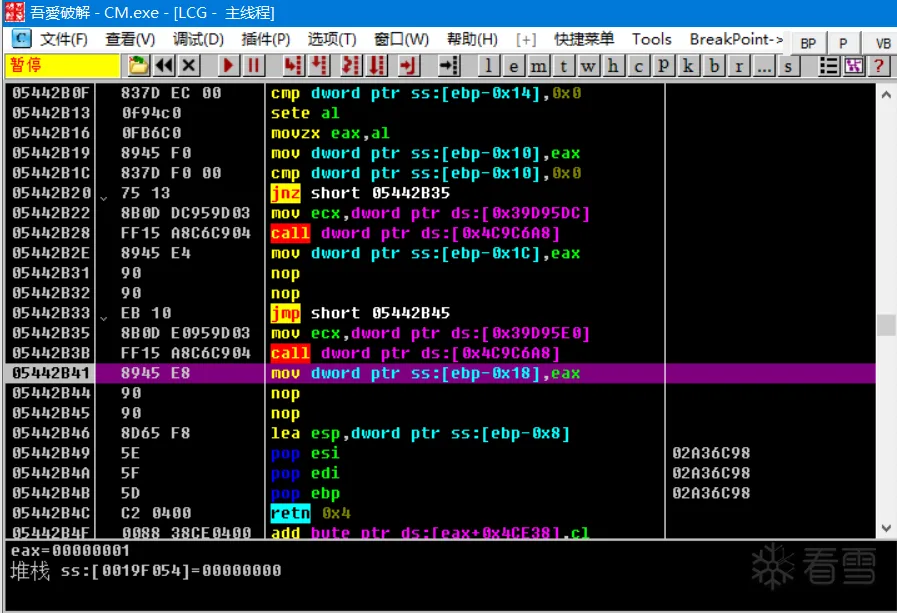
Task: Open the 调试(D) menu
Action: [x=199, y=39]
